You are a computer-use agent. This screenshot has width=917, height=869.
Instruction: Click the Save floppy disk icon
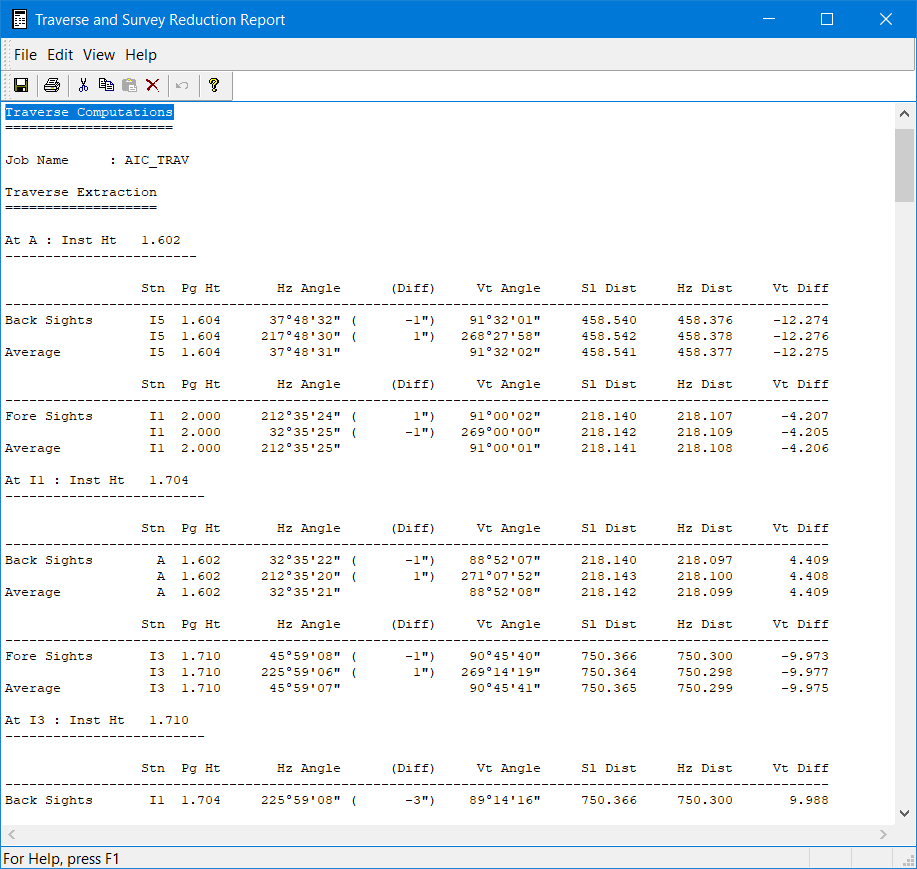coord(21,85)
